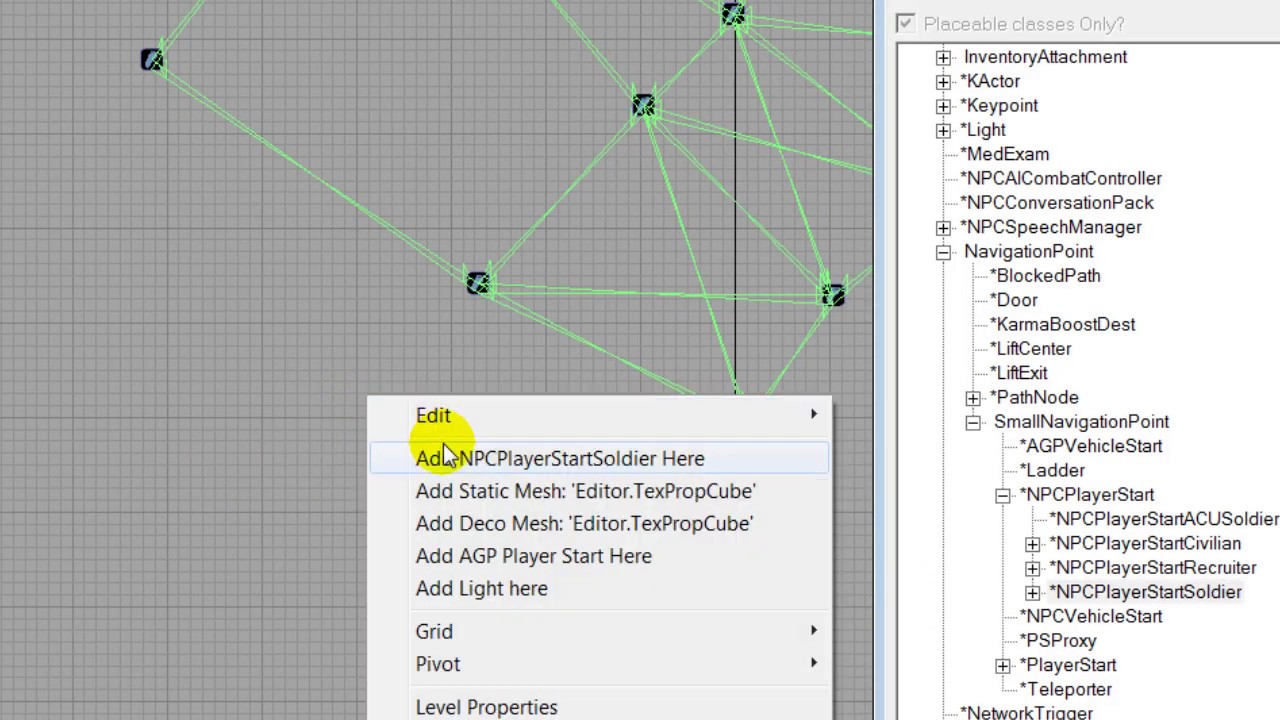This screenshot has height=720, width=1280.
Task: Collapse the SmallNavigationPoint tree node
Action: click(x=973, y=422)
